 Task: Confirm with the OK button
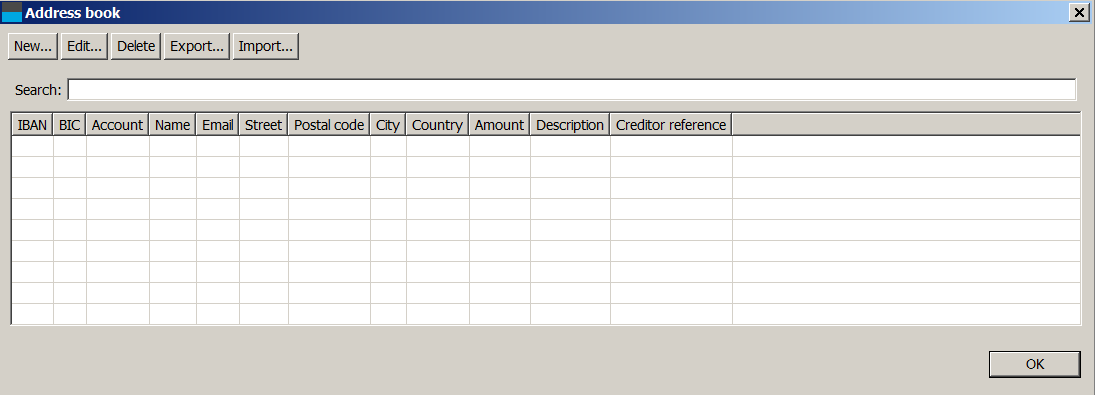[1035, 364]
